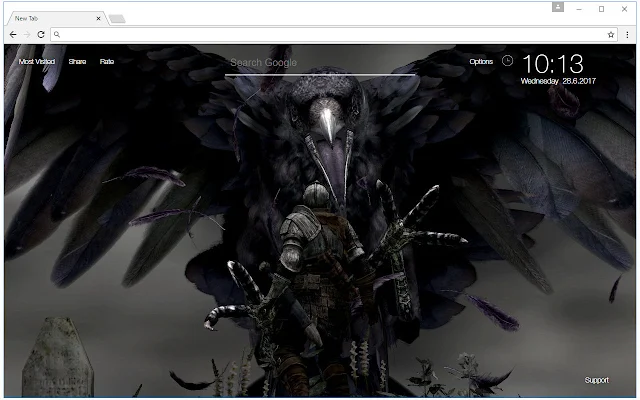The image size is (640, 400).
Task: Click the 10:13 clock display
Action: pyautogui.click(x=553, y=64)
